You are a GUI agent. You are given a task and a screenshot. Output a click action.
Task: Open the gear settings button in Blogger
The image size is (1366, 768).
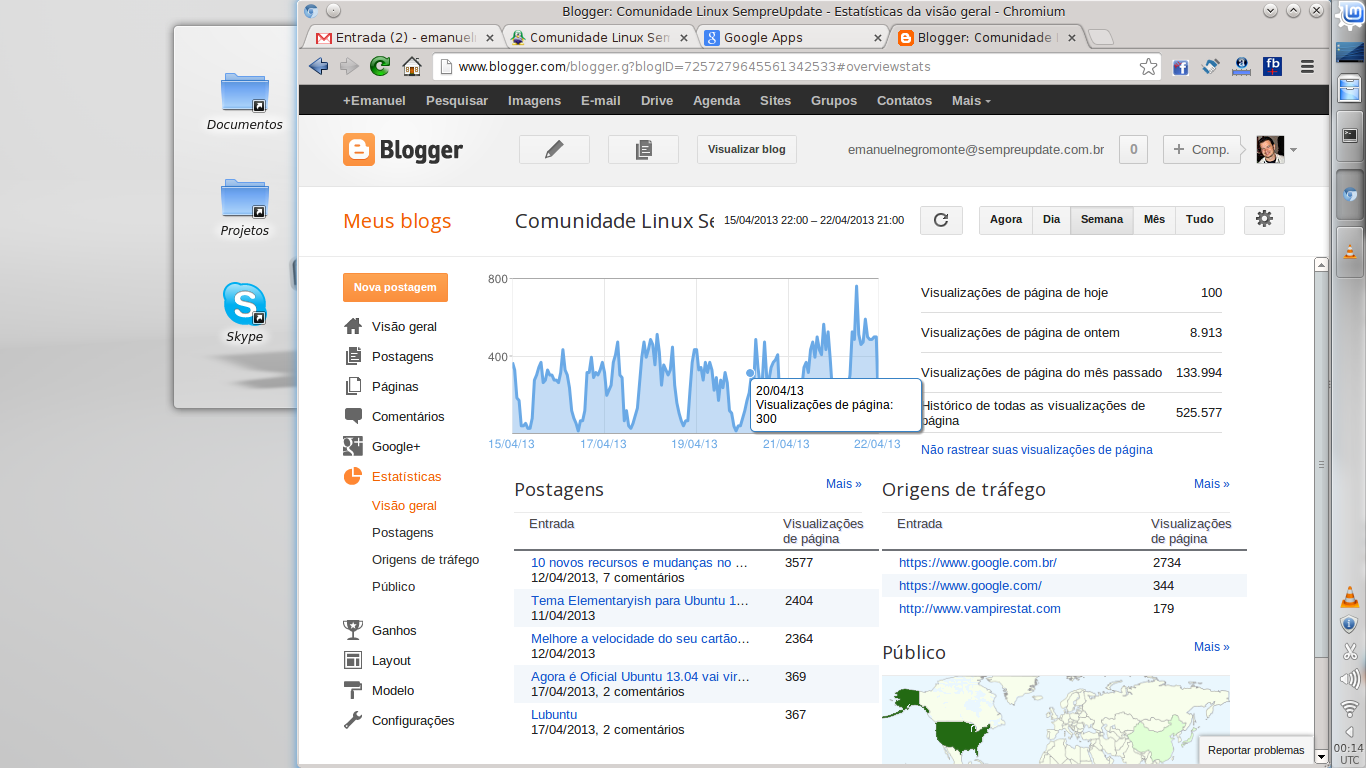(1264, 220)
